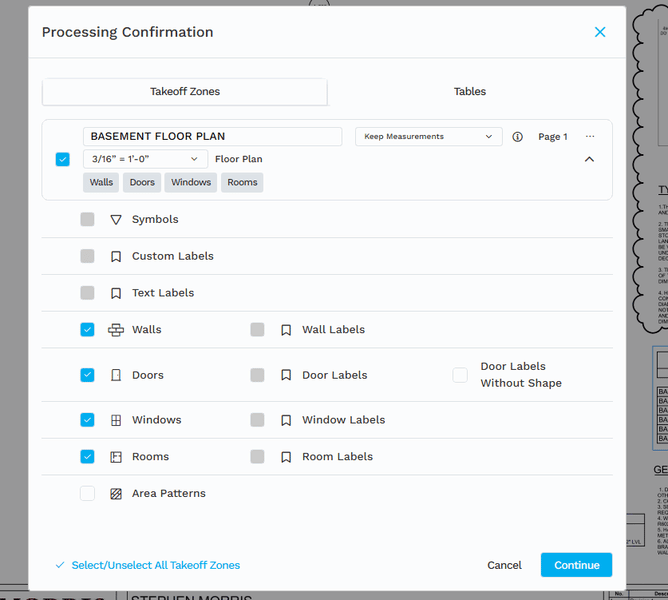
Task: Click the Area Patterns hatch icon
Action: 116,494
